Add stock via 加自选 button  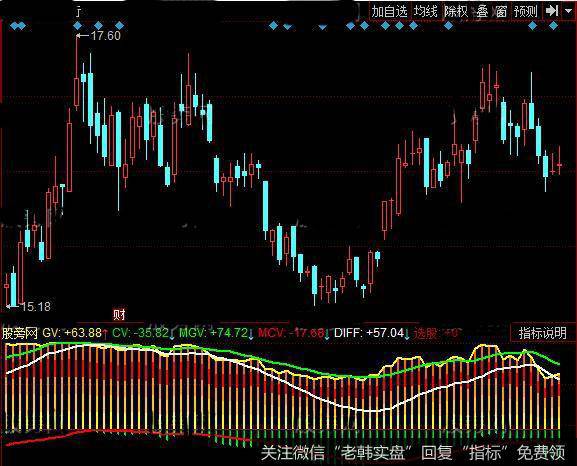click(389, 11)
